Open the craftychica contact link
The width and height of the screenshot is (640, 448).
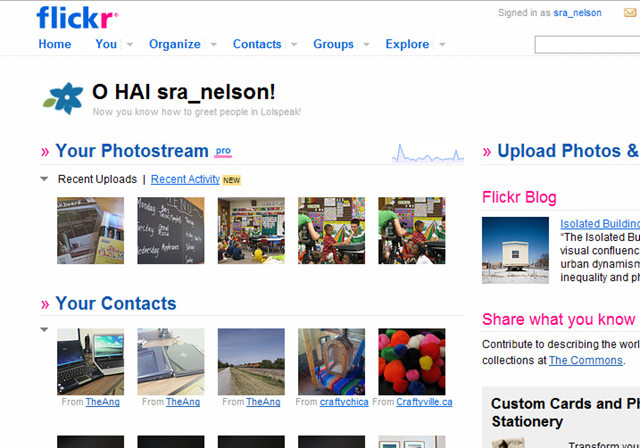point(344,402)
